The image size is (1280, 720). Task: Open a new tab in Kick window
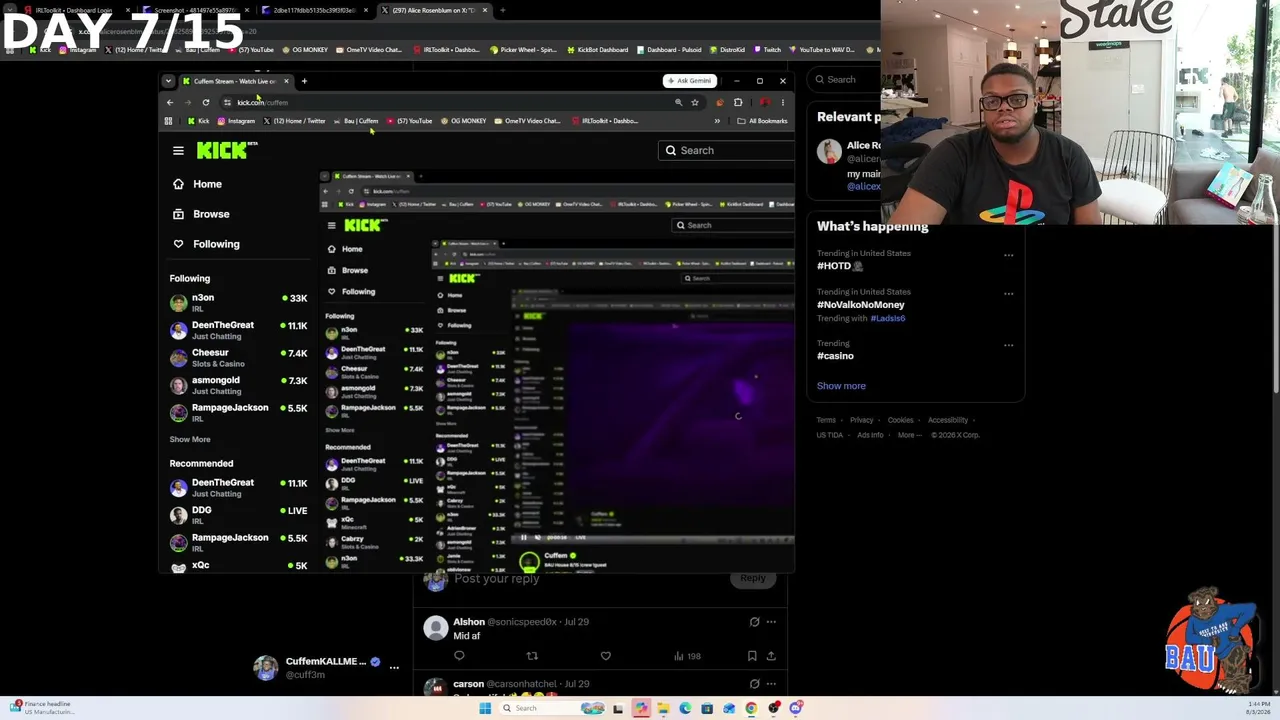click(304, 81)
